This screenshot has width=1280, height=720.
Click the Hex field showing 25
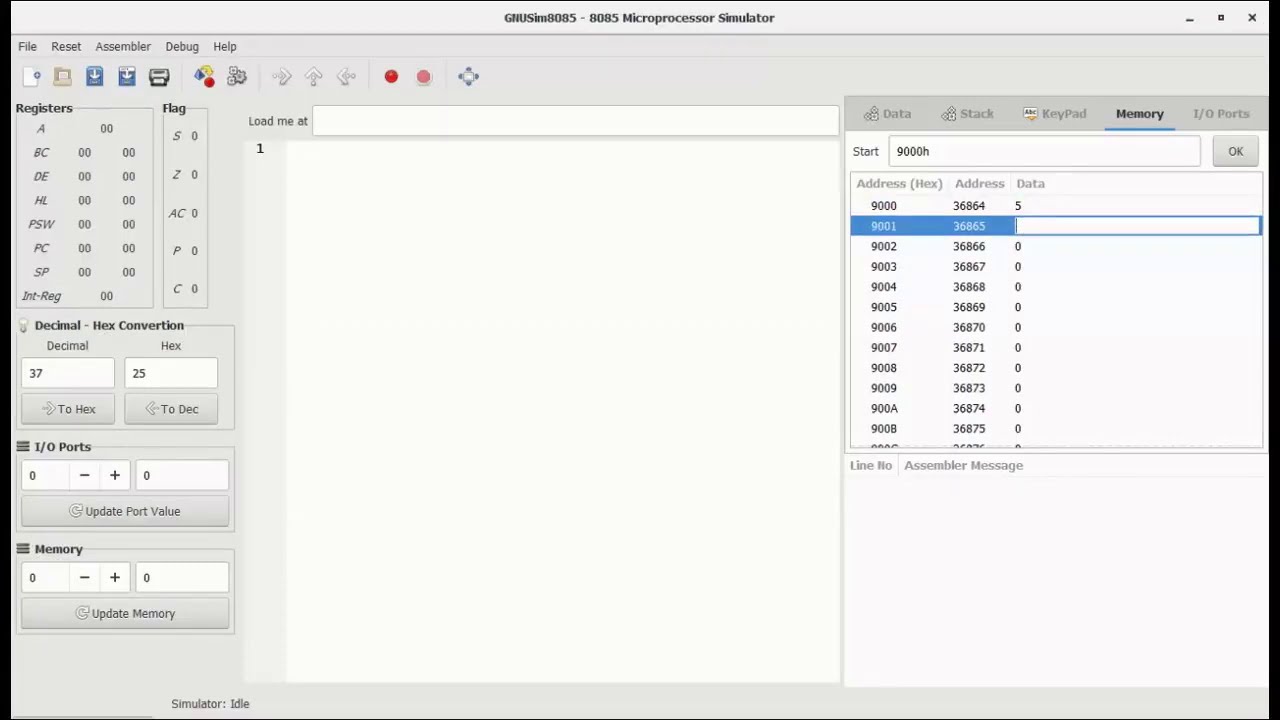[171, 373]
